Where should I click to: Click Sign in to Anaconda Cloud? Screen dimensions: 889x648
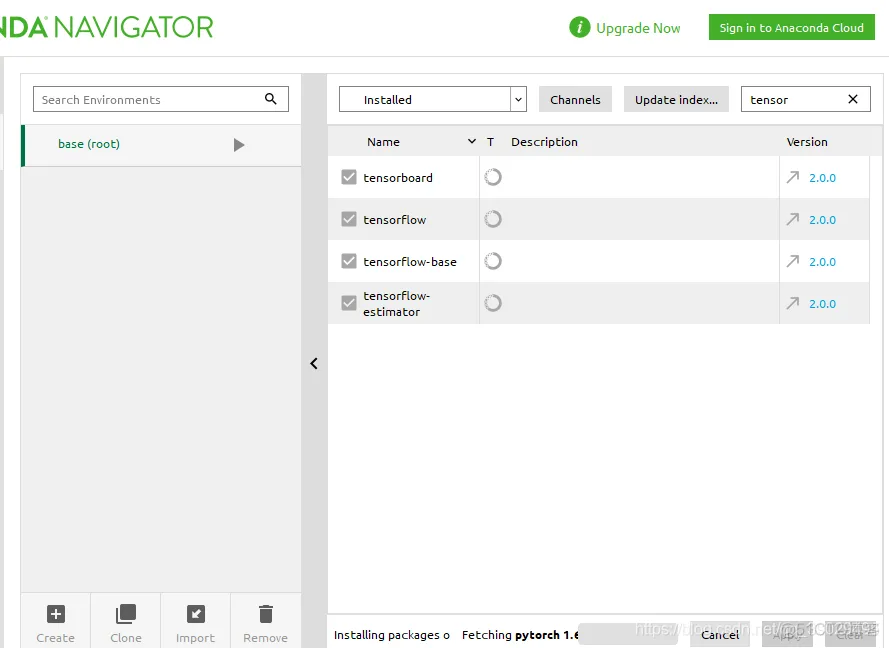(791, 27)
